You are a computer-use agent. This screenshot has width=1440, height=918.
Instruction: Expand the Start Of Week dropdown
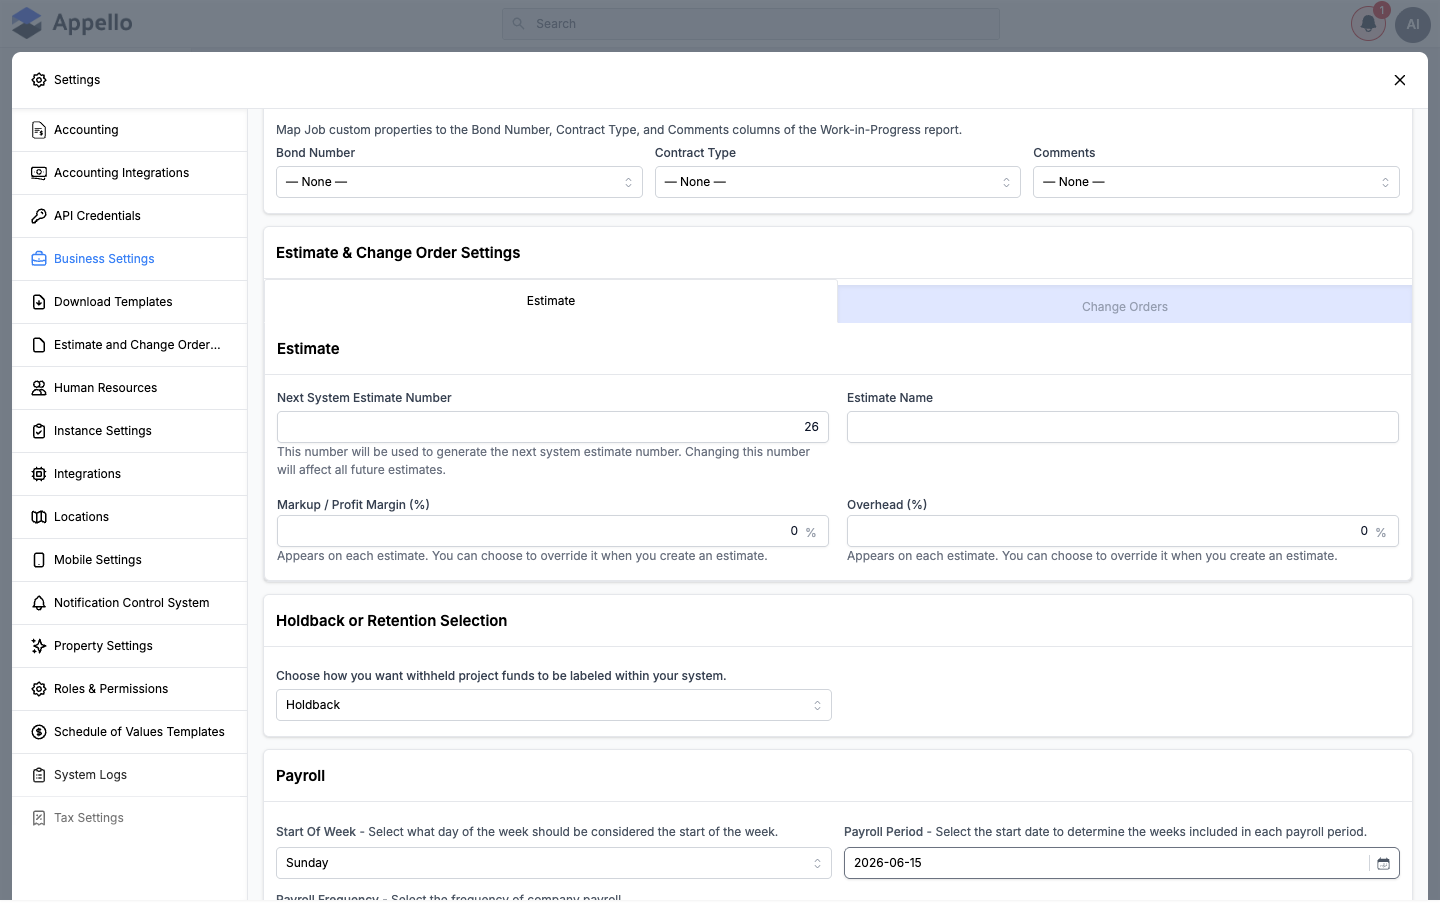(x=554, y=863)
